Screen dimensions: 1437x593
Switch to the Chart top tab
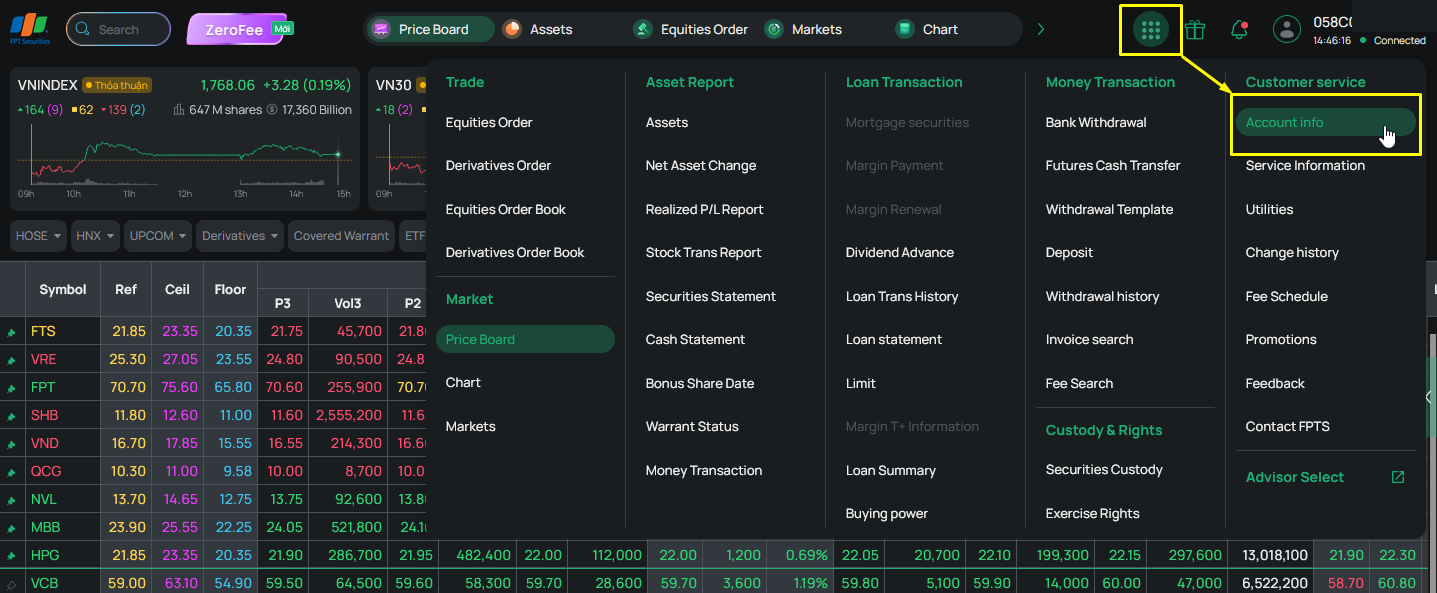pos(927,30)
